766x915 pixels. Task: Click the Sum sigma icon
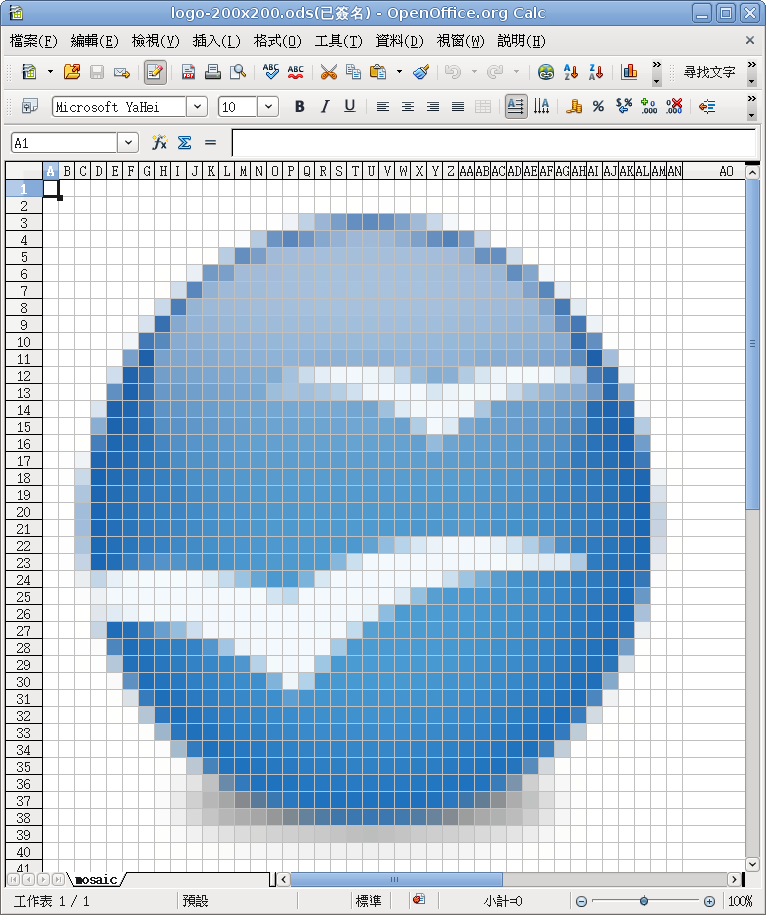184,142
